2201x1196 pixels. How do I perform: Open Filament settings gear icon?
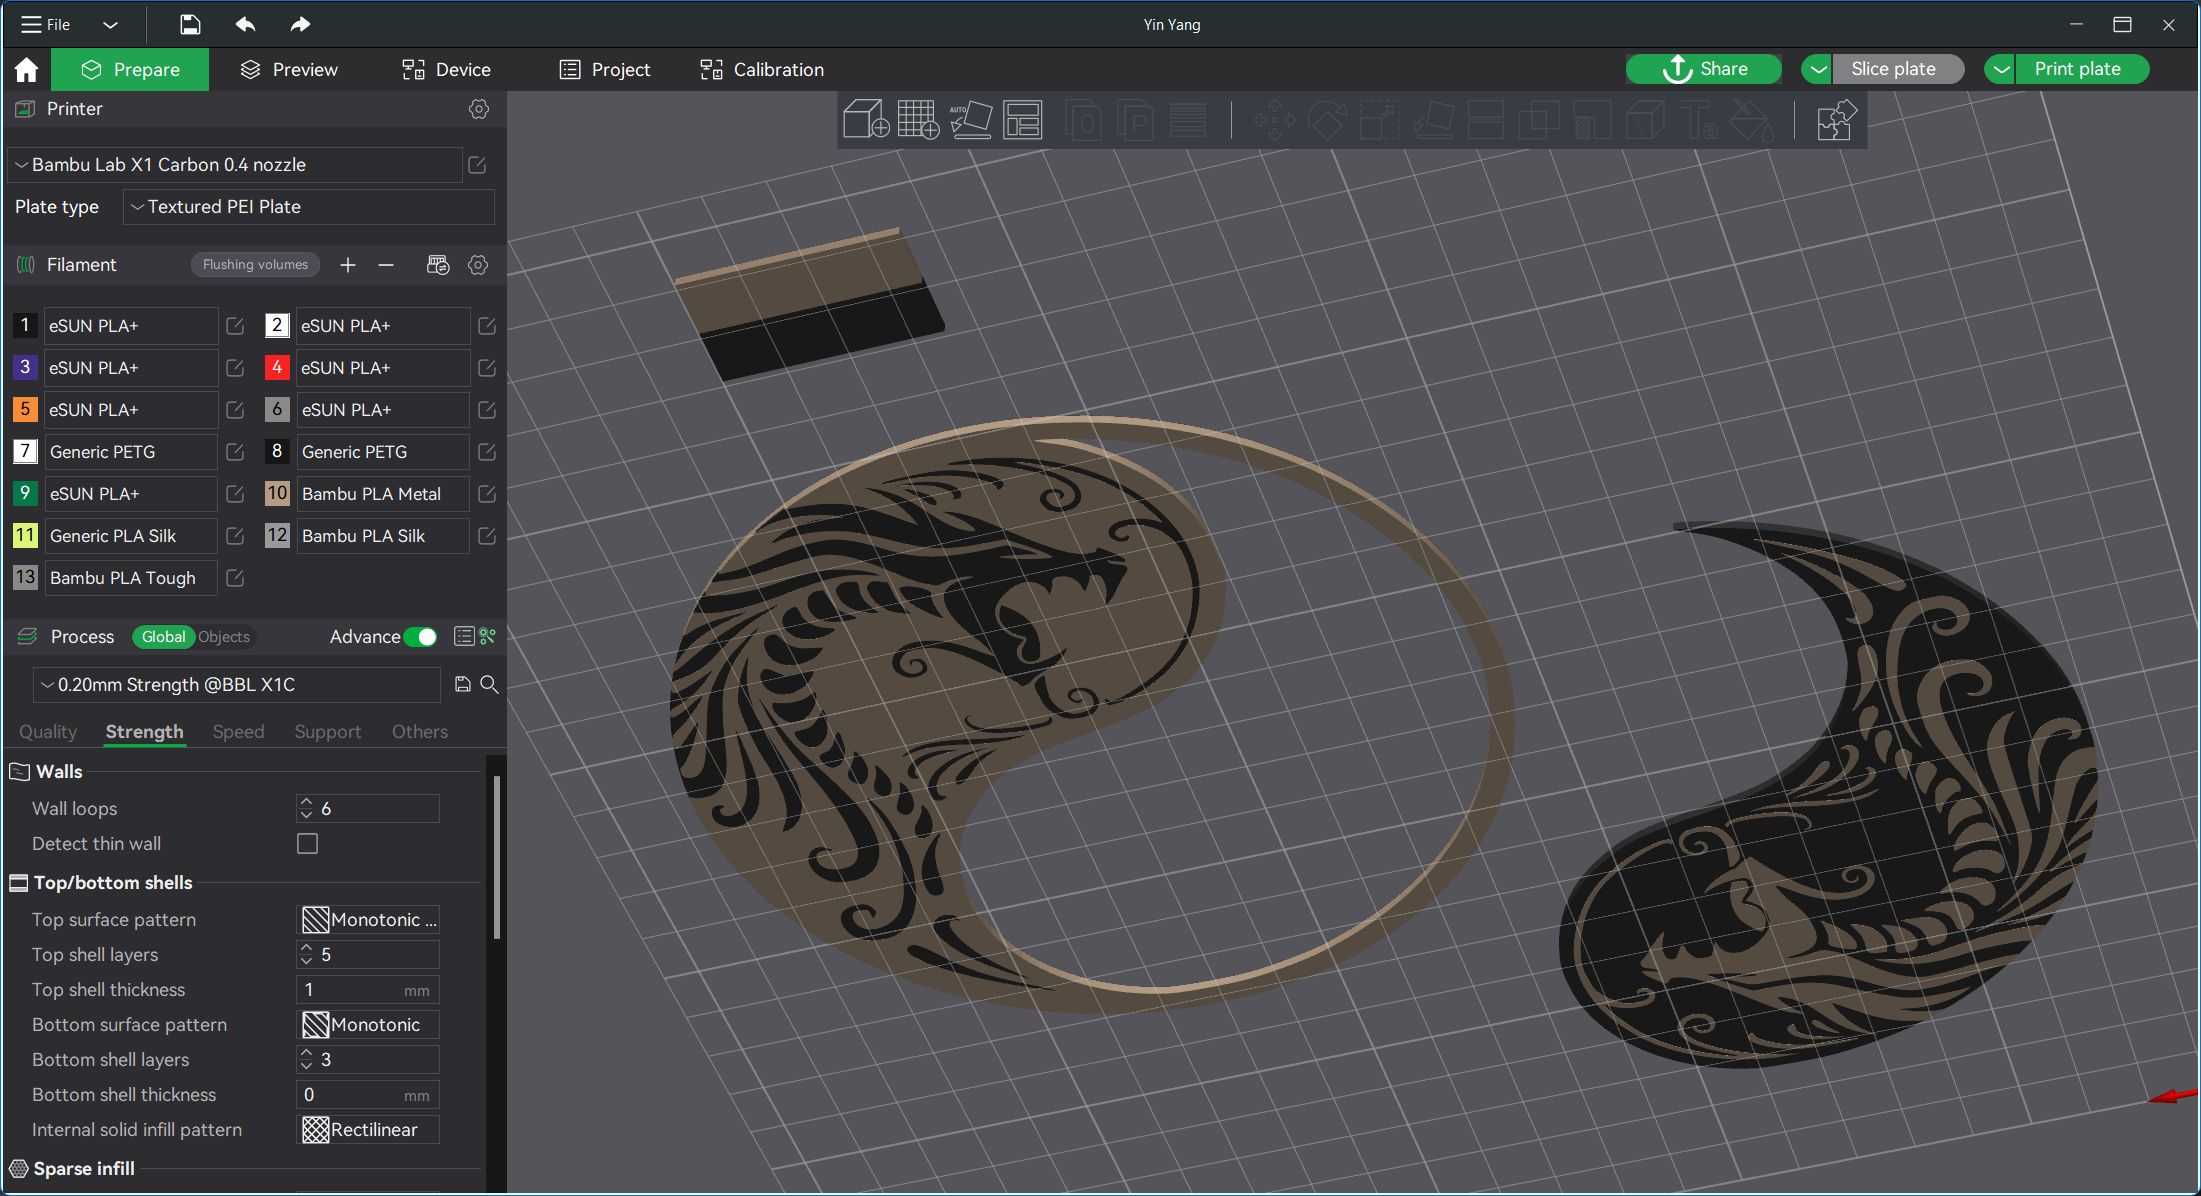(x=478, y=265)
